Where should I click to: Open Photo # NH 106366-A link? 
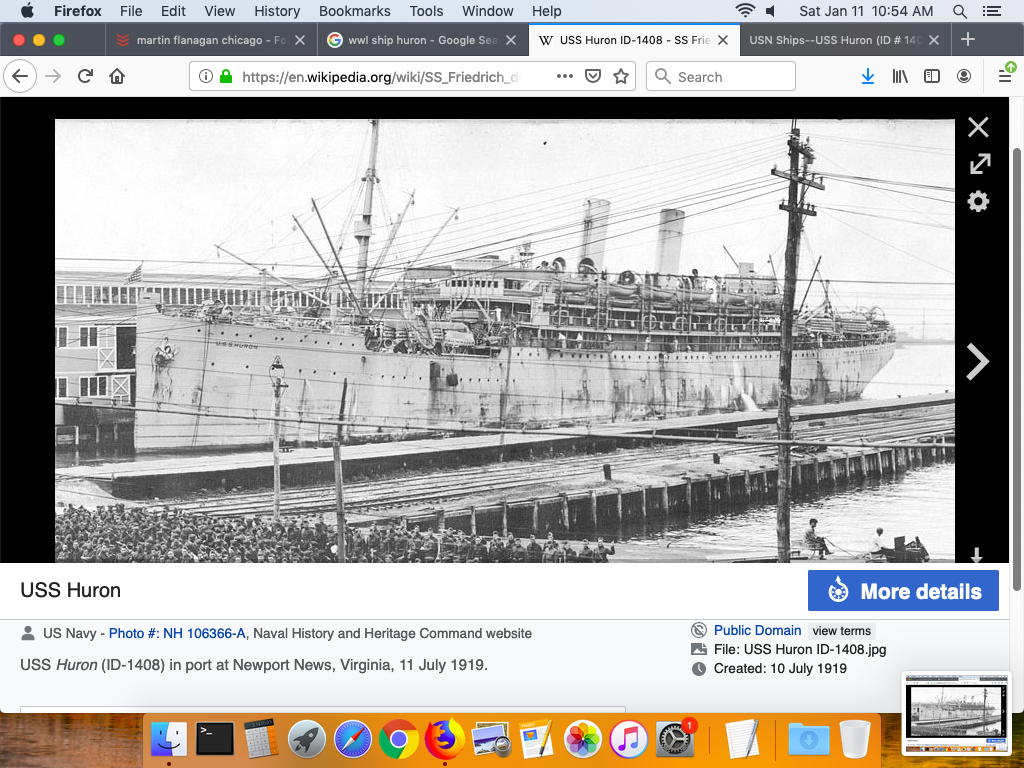click(177, 633)
